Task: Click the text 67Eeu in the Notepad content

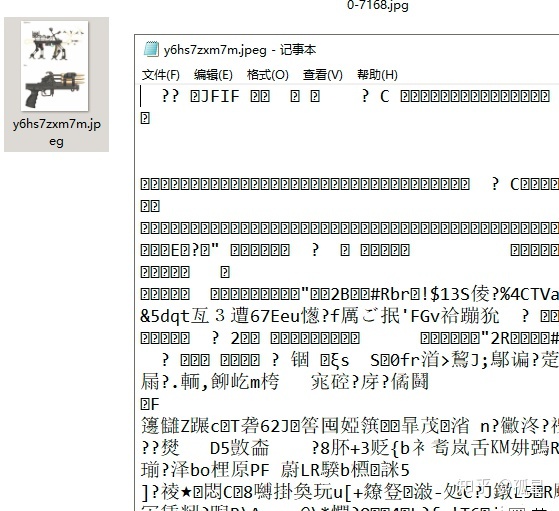Action: point(275,316)
